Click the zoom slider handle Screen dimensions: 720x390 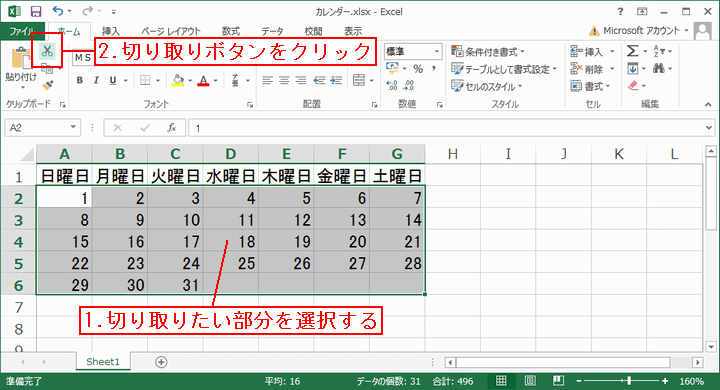tap(629, 381)
